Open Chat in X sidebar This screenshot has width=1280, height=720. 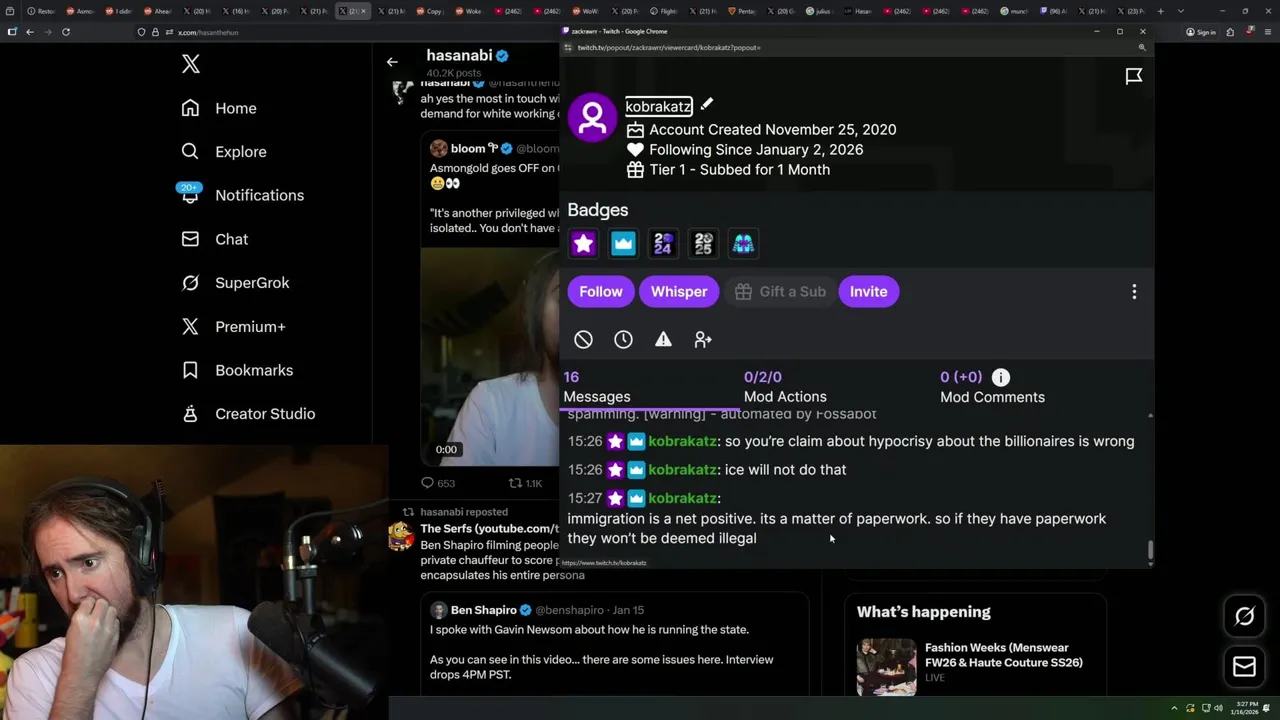click(215, 239)
